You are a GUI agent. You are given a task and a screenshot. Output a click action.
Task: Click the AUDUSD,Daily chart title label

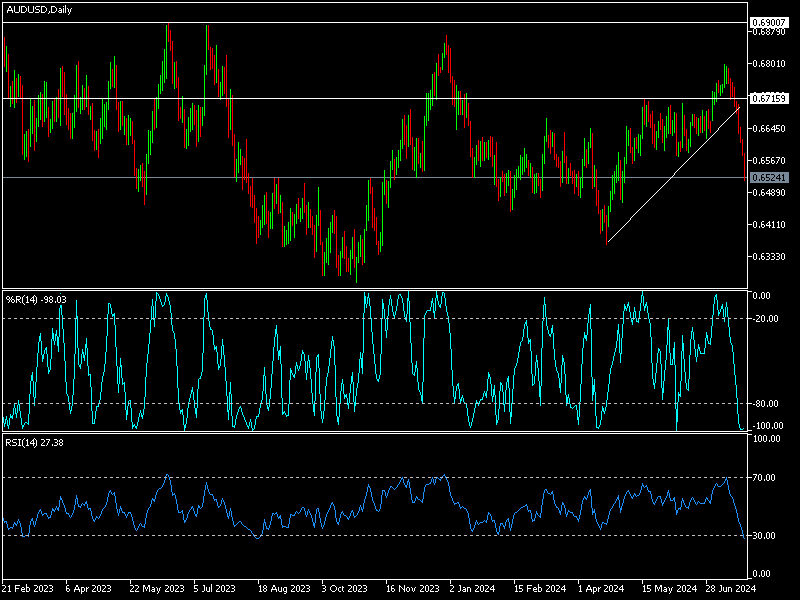tap(40, 8)
